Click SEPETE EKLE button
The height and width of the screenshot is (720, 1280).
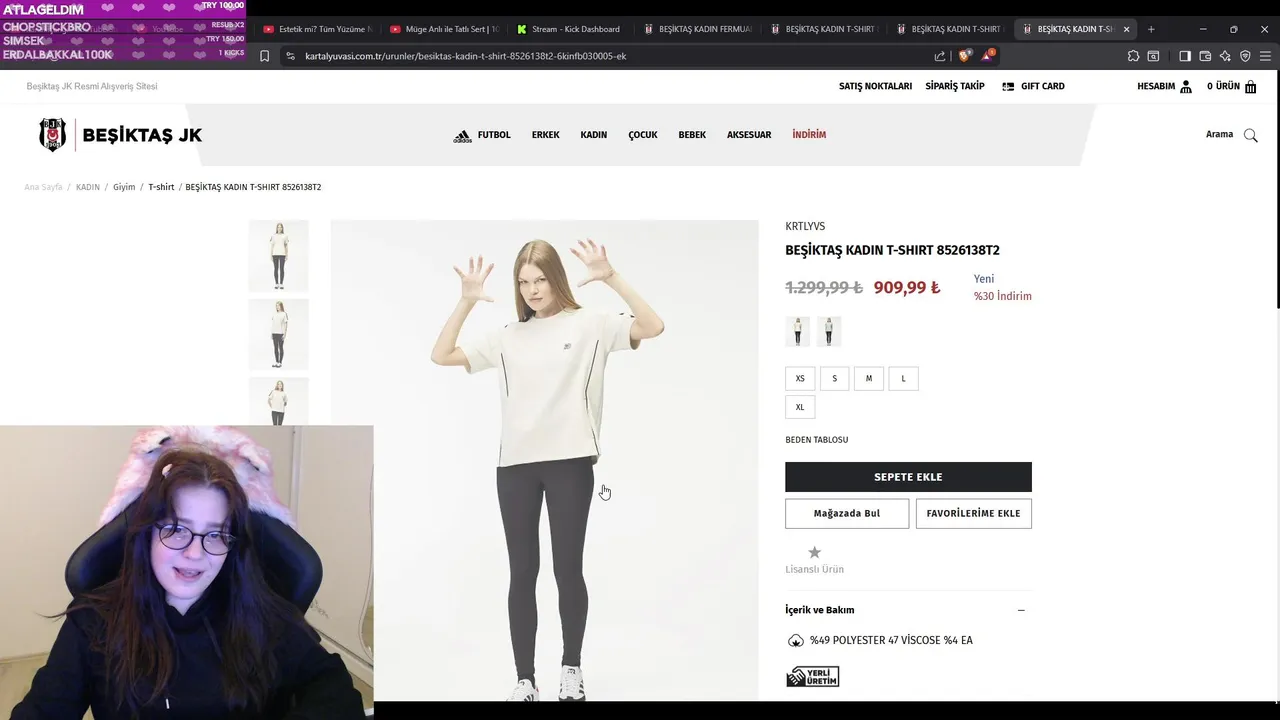coord(908,477)
